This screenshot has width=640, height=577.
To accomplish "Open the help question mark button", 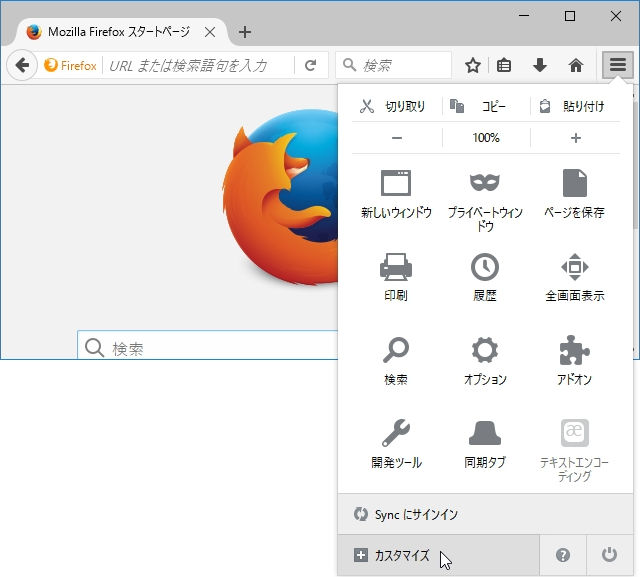I will tap(563, 555).
